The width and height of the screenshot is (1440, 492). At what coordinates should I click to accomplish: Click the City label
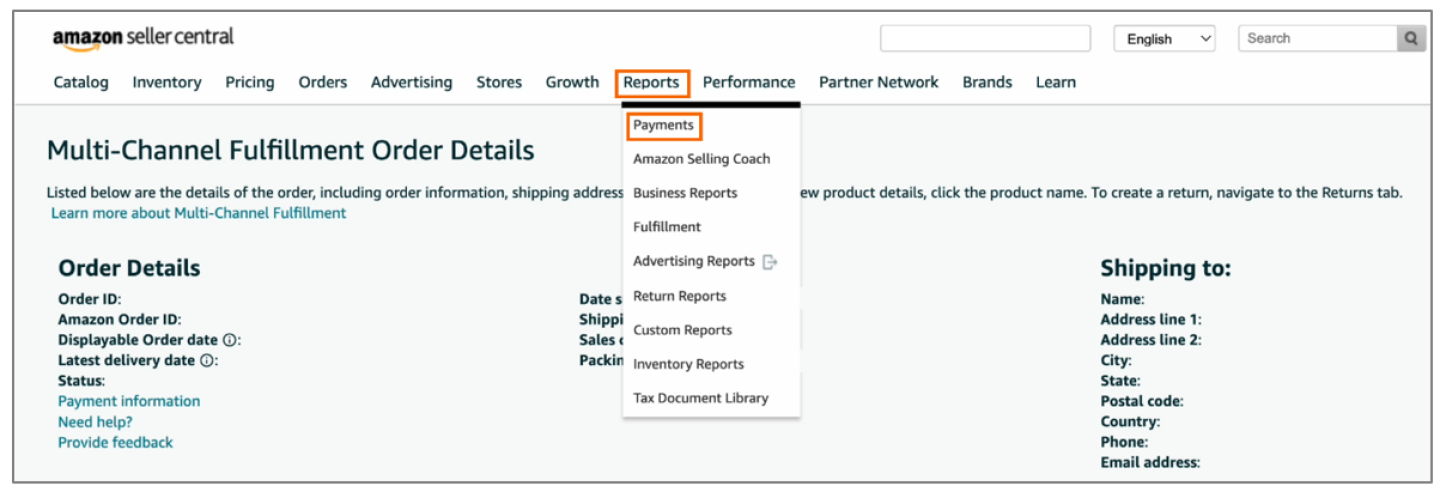point(1116,360)
